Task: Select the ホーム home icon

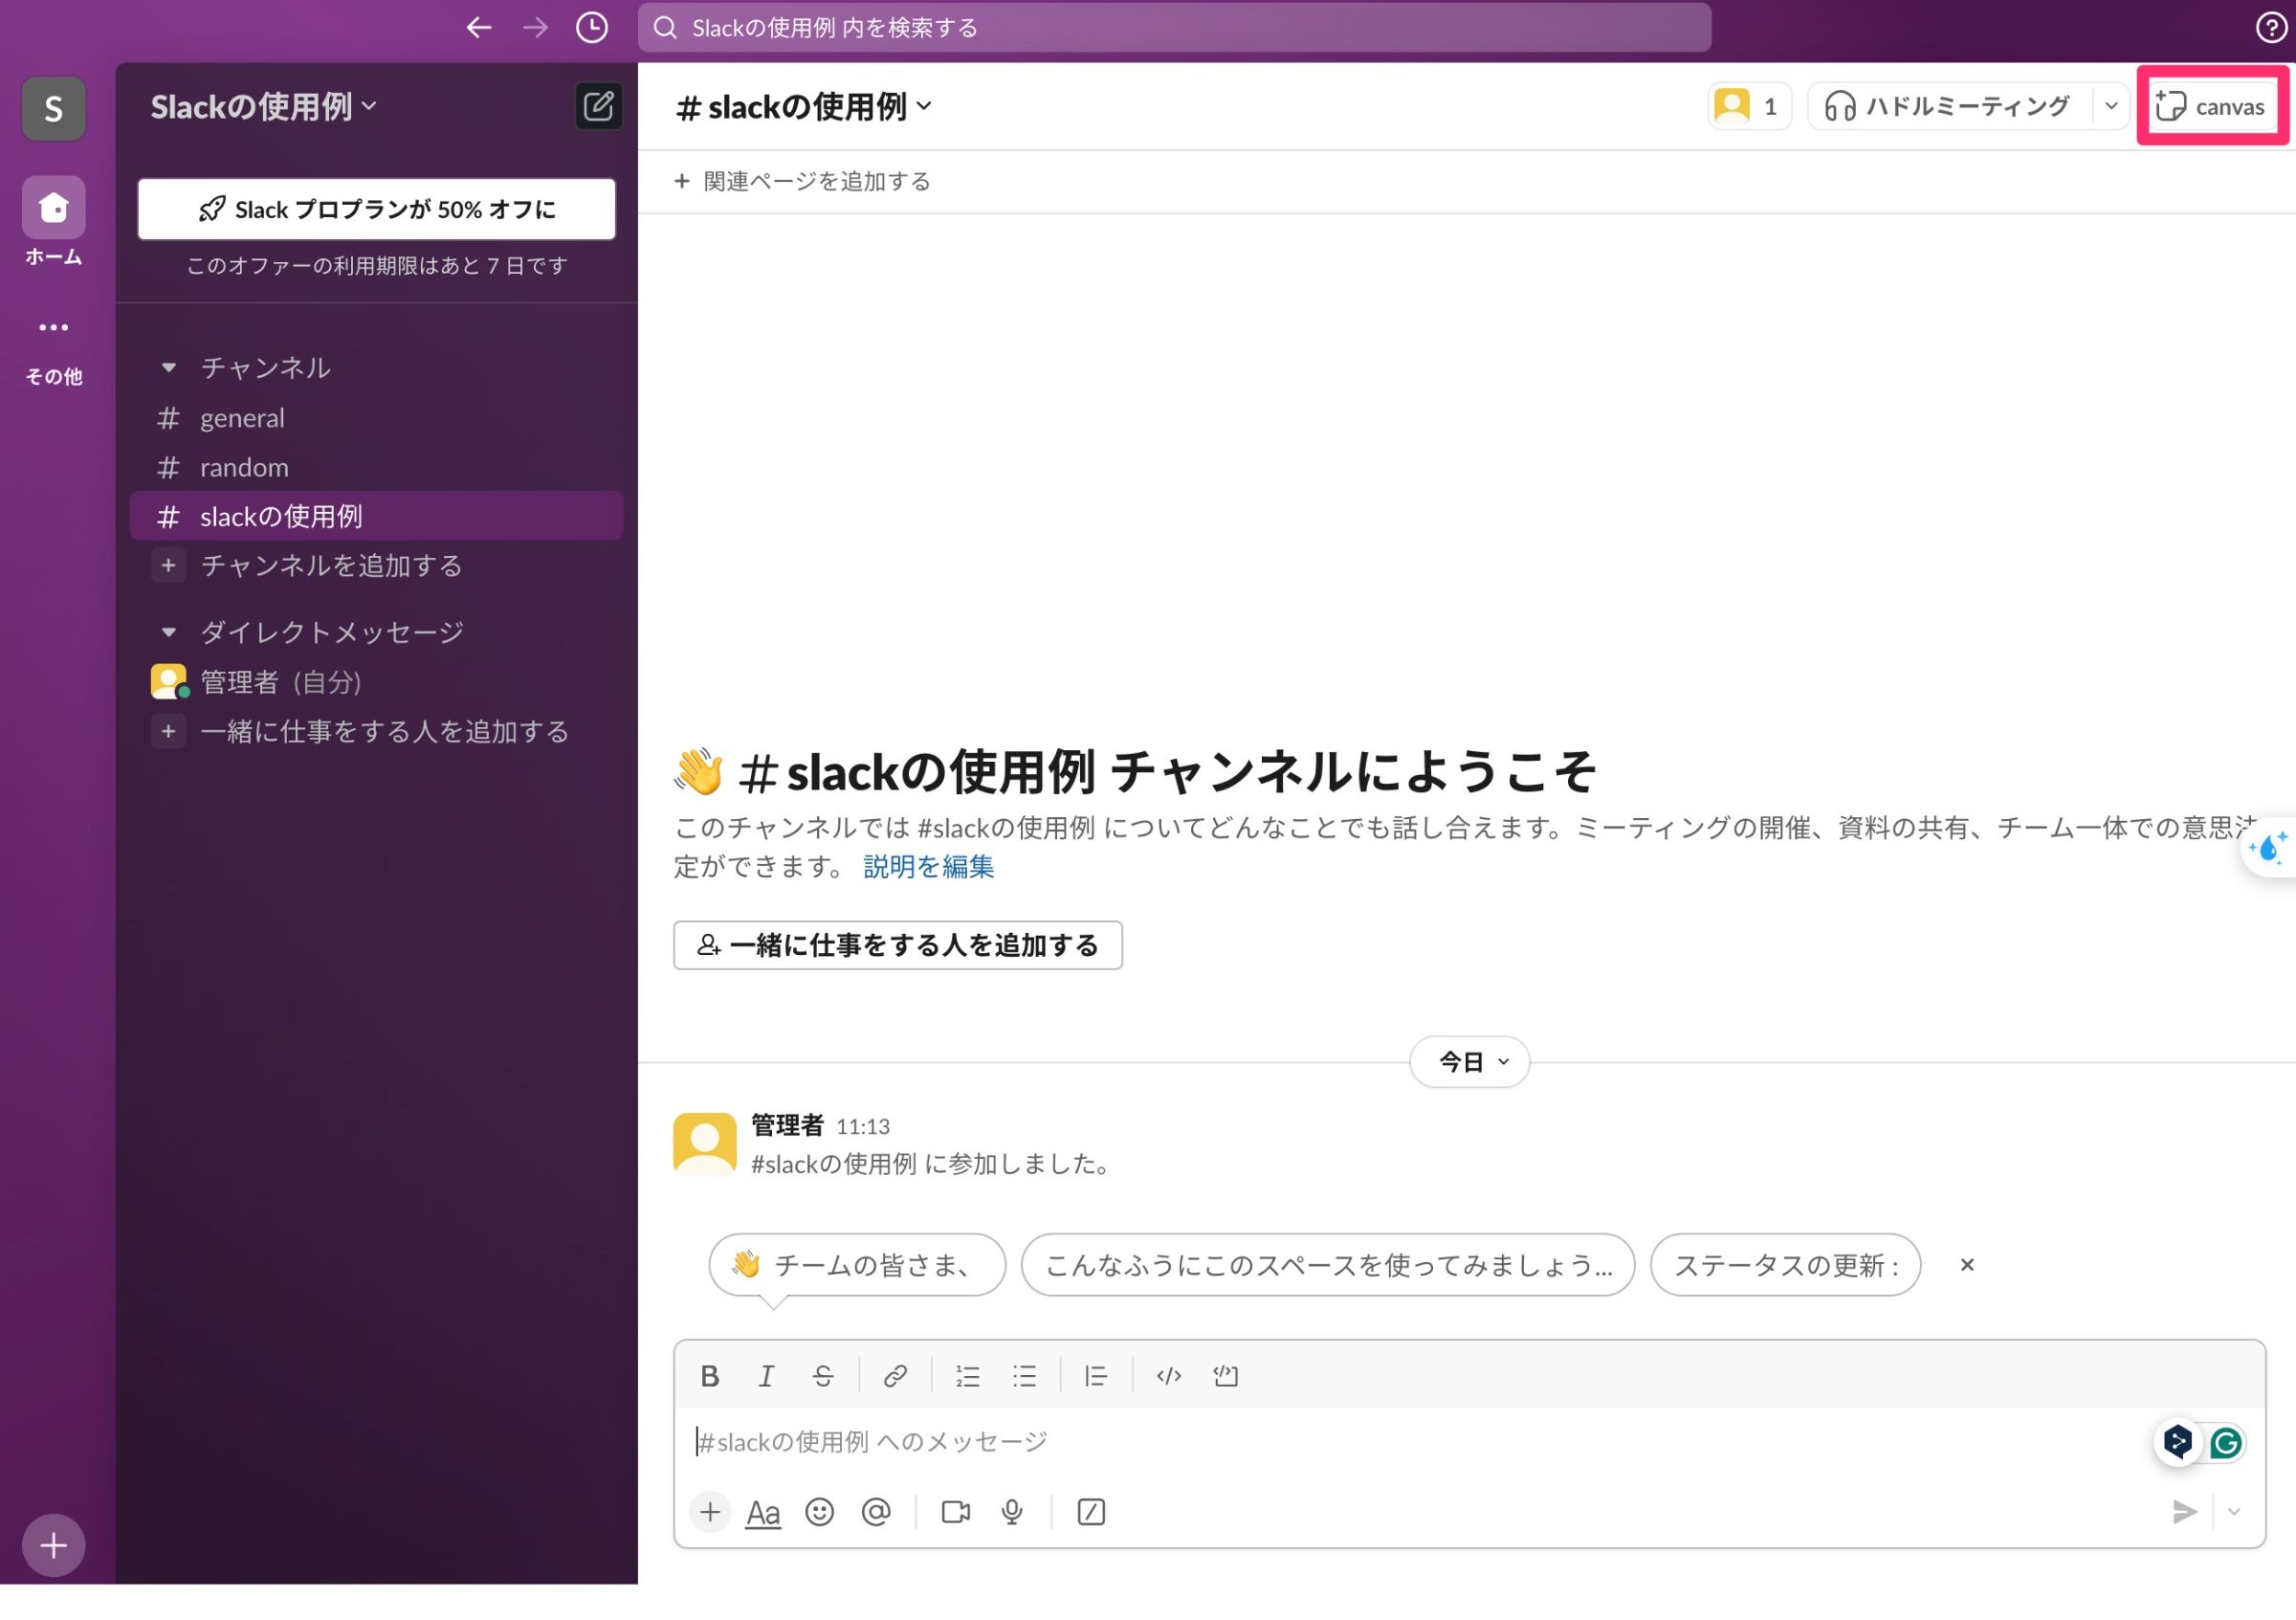Action: (x=53, y=207)
